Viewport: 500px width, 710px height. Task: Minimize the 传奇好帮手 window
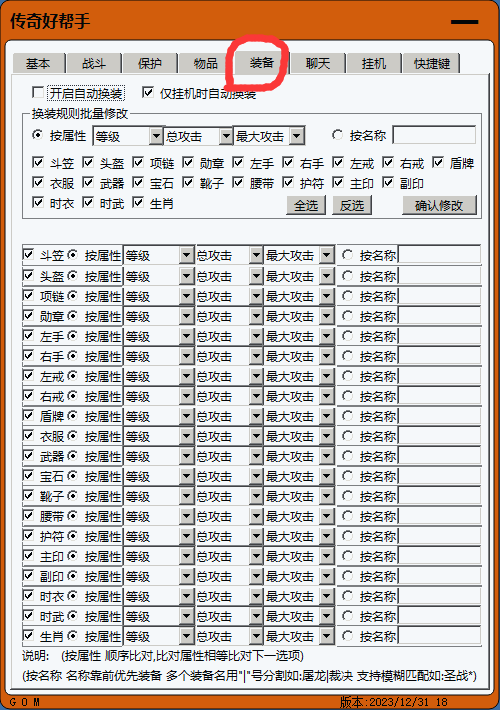coord(464,22)
